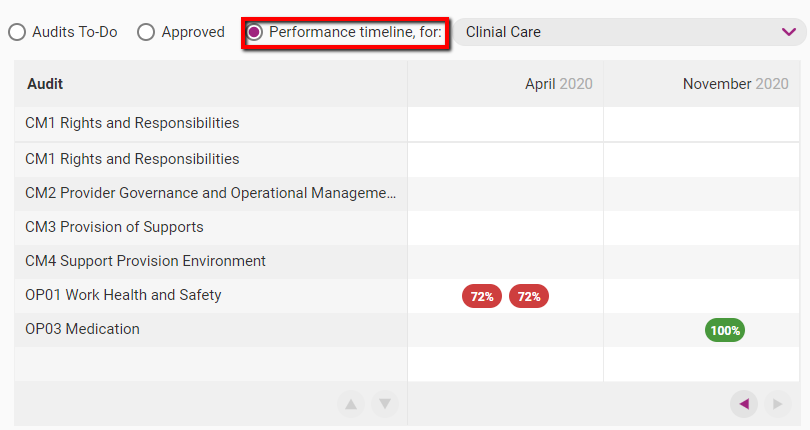
Task: Go to next timeline period arrow
Action: [x=776, y=404]
